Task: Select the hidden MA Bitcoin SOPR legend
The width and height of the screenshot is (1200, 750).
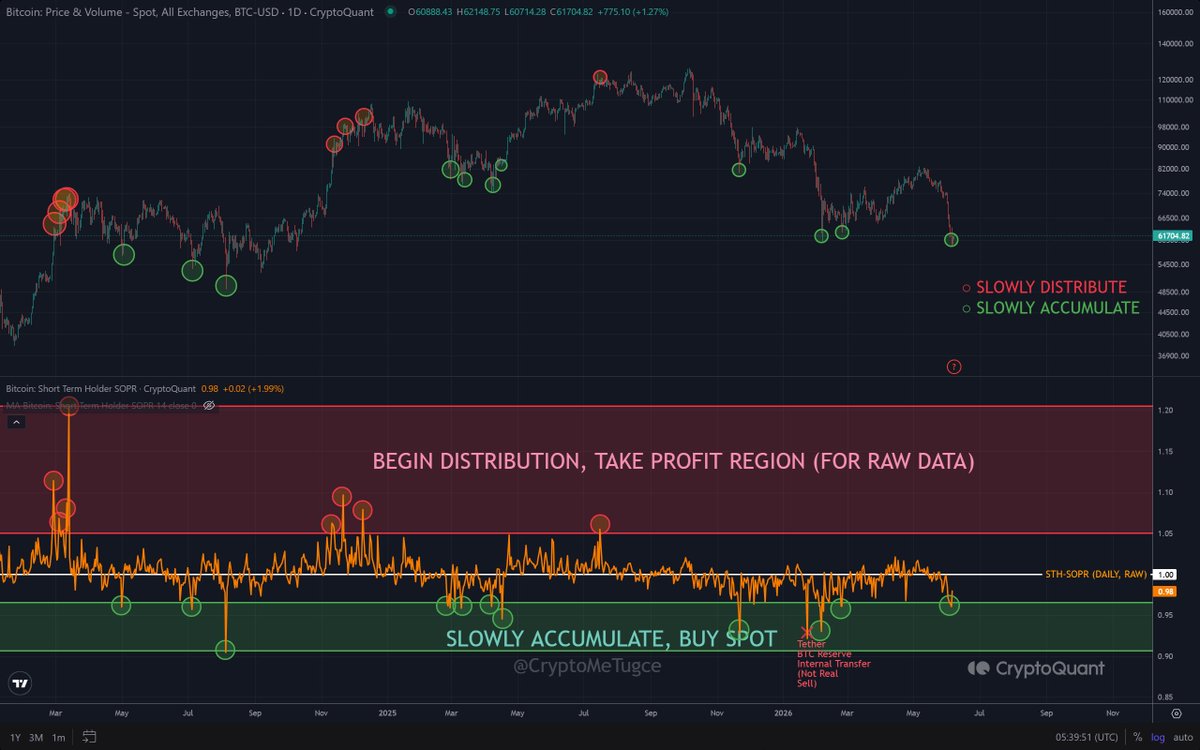Action: pos(100,405)
